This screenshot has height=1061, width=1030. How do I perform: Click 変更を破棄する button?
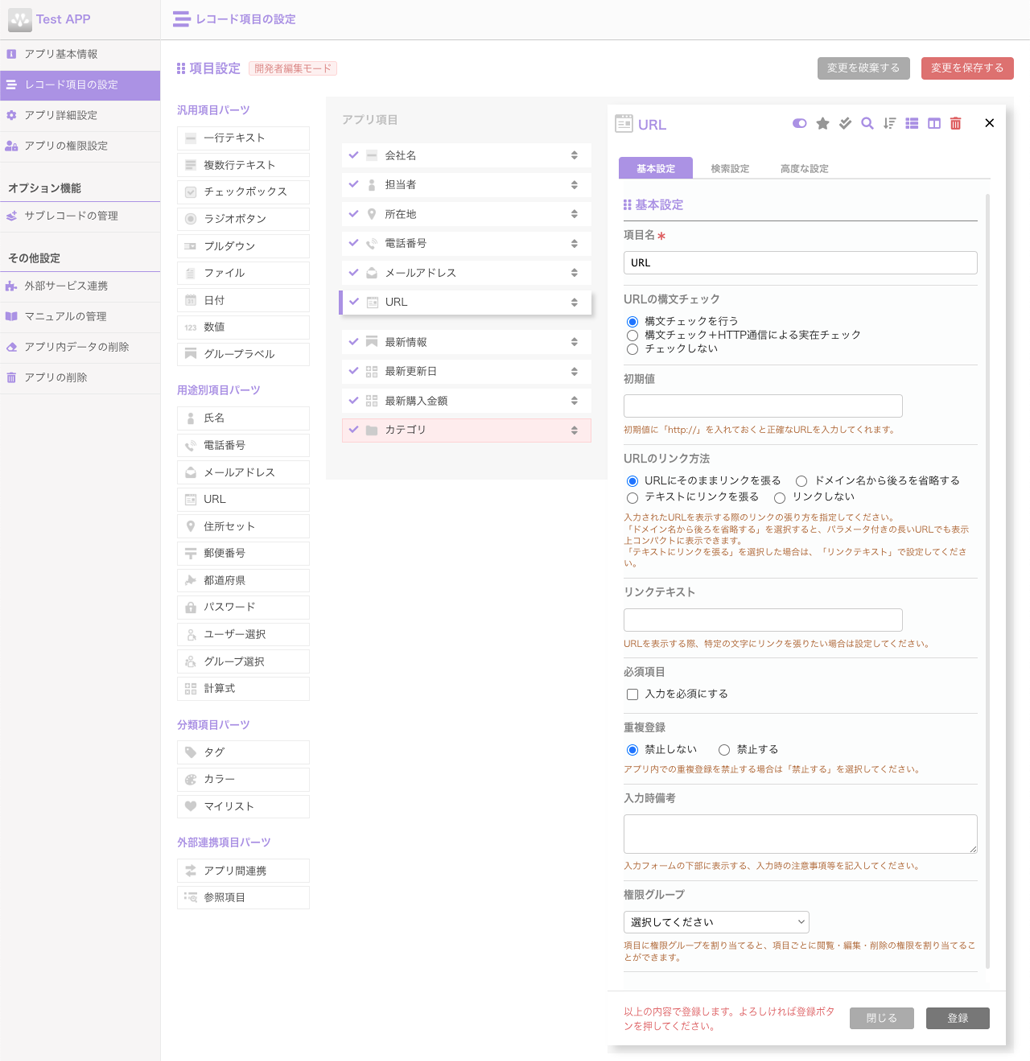(863, 68)
